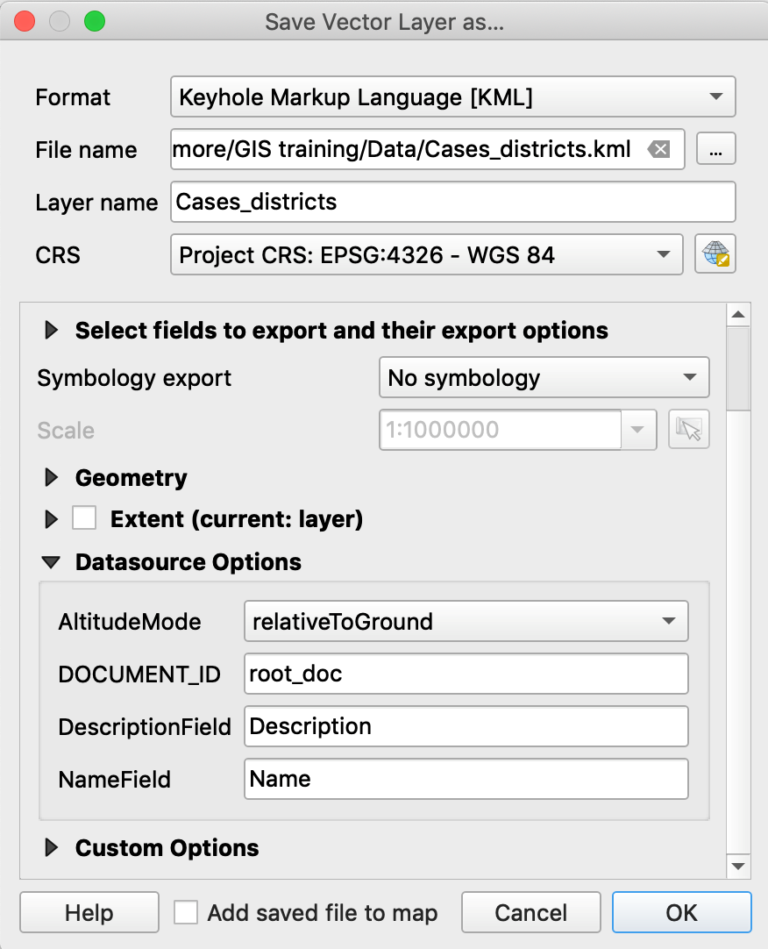Click the 'DescriptionField' label
The image size is (768, 949).
click(x=145, y=727)
